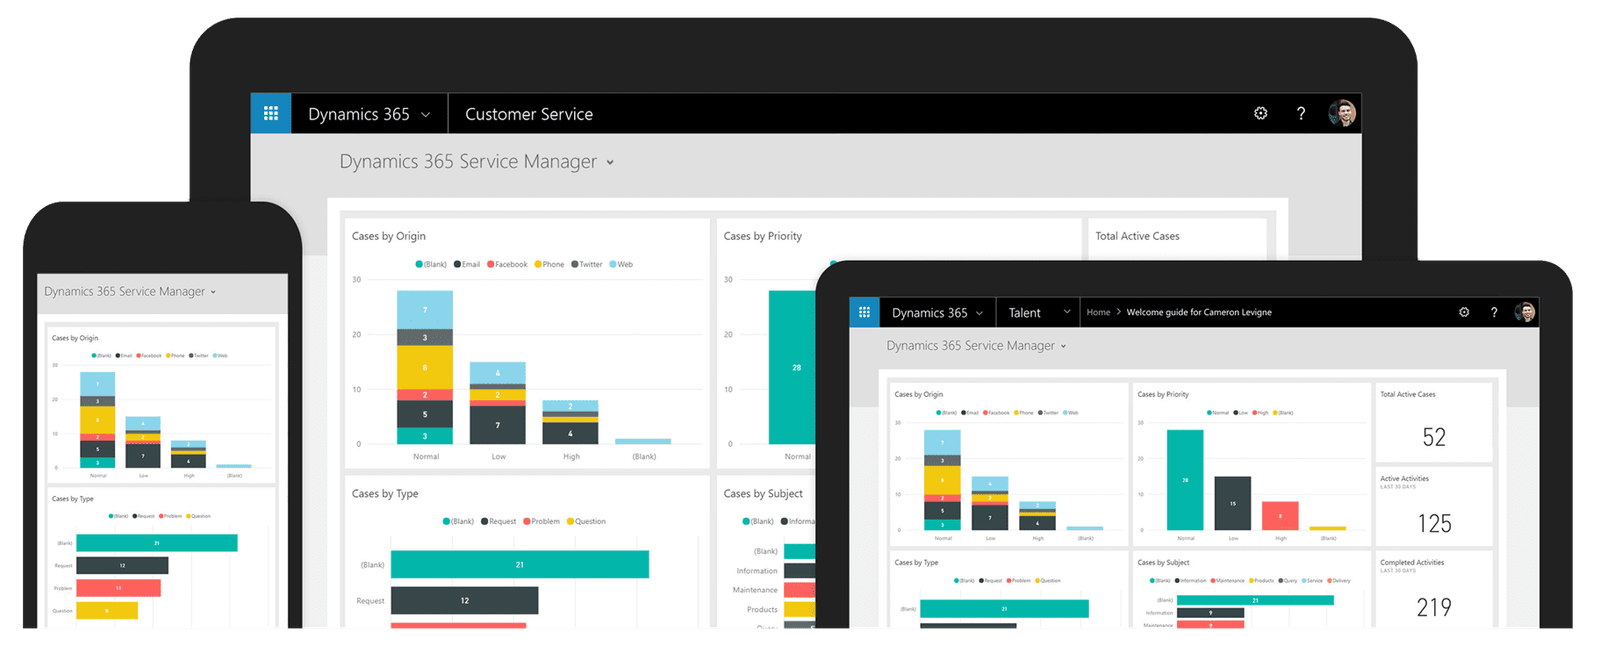Screen dimensions: 1600x653
Task: Open help question mark on the large monitor
Action: 1301,114
